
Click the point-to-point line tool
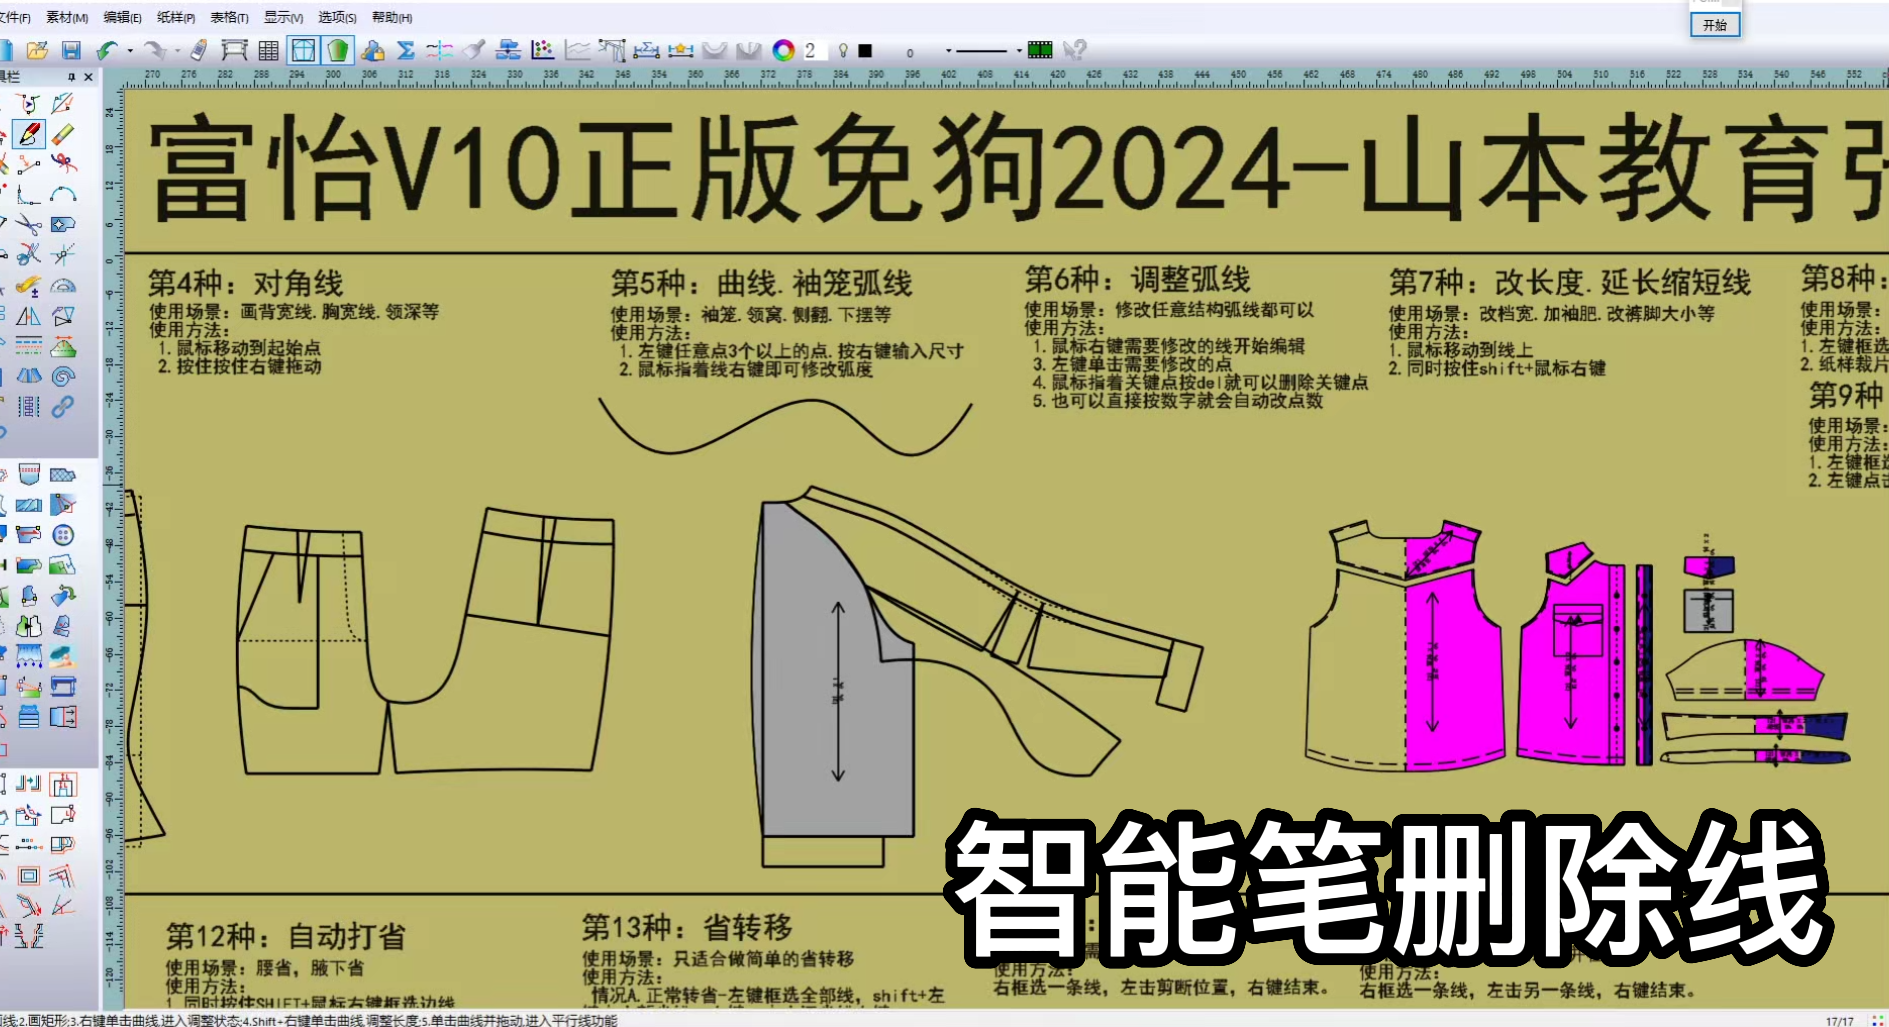pyautogui.click(x=29, y=163)
